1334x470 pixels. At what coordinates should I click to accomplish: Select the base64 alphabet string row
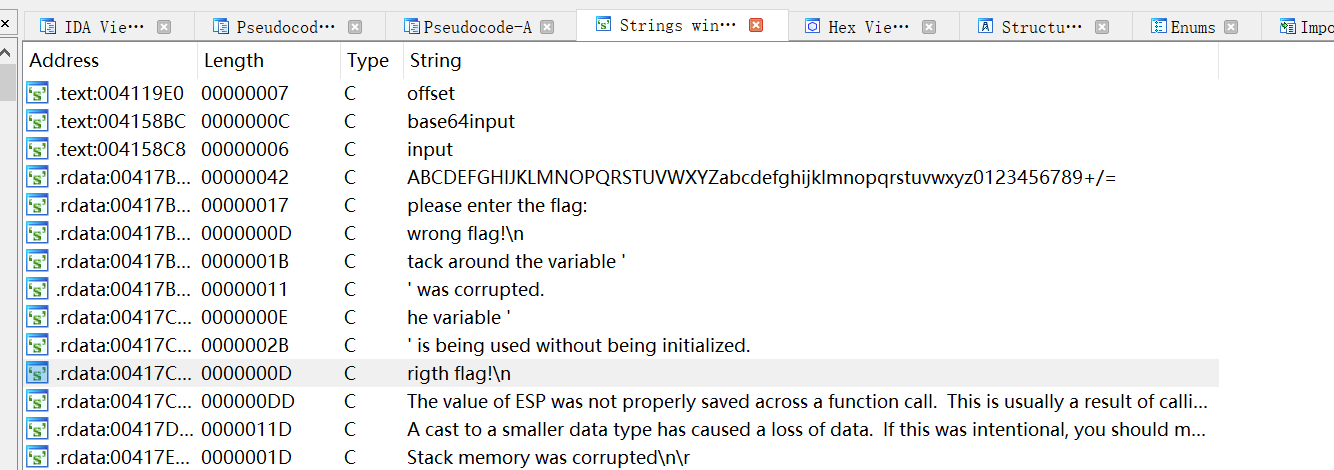[761, 178]
